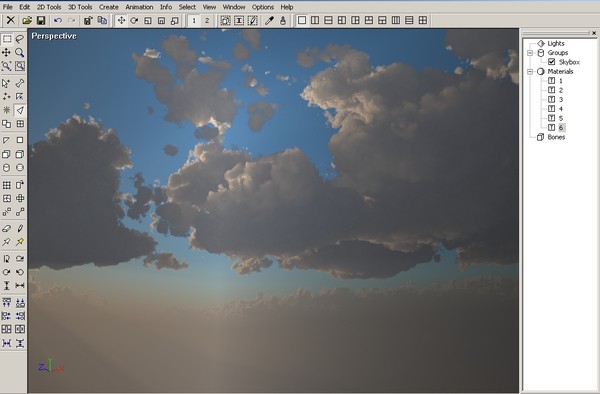600x394 pixels.
Task: Switch to the four-viewport quad layout
Action: pyautogui.click(x=422, y=20)
